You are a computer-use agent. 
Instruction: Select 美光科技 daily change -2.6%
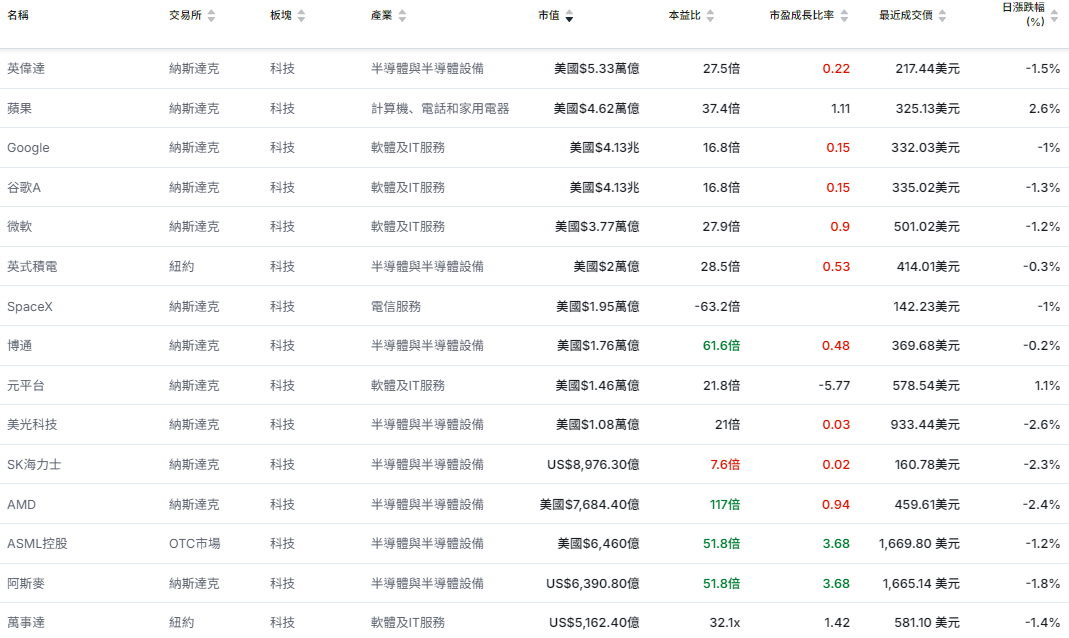(x=1042, y=425)
